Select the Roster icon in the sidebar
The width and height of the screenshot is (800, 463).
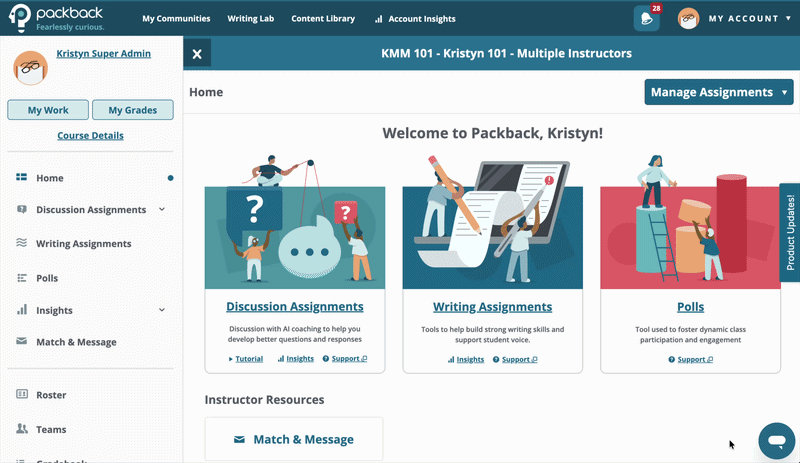22,394
